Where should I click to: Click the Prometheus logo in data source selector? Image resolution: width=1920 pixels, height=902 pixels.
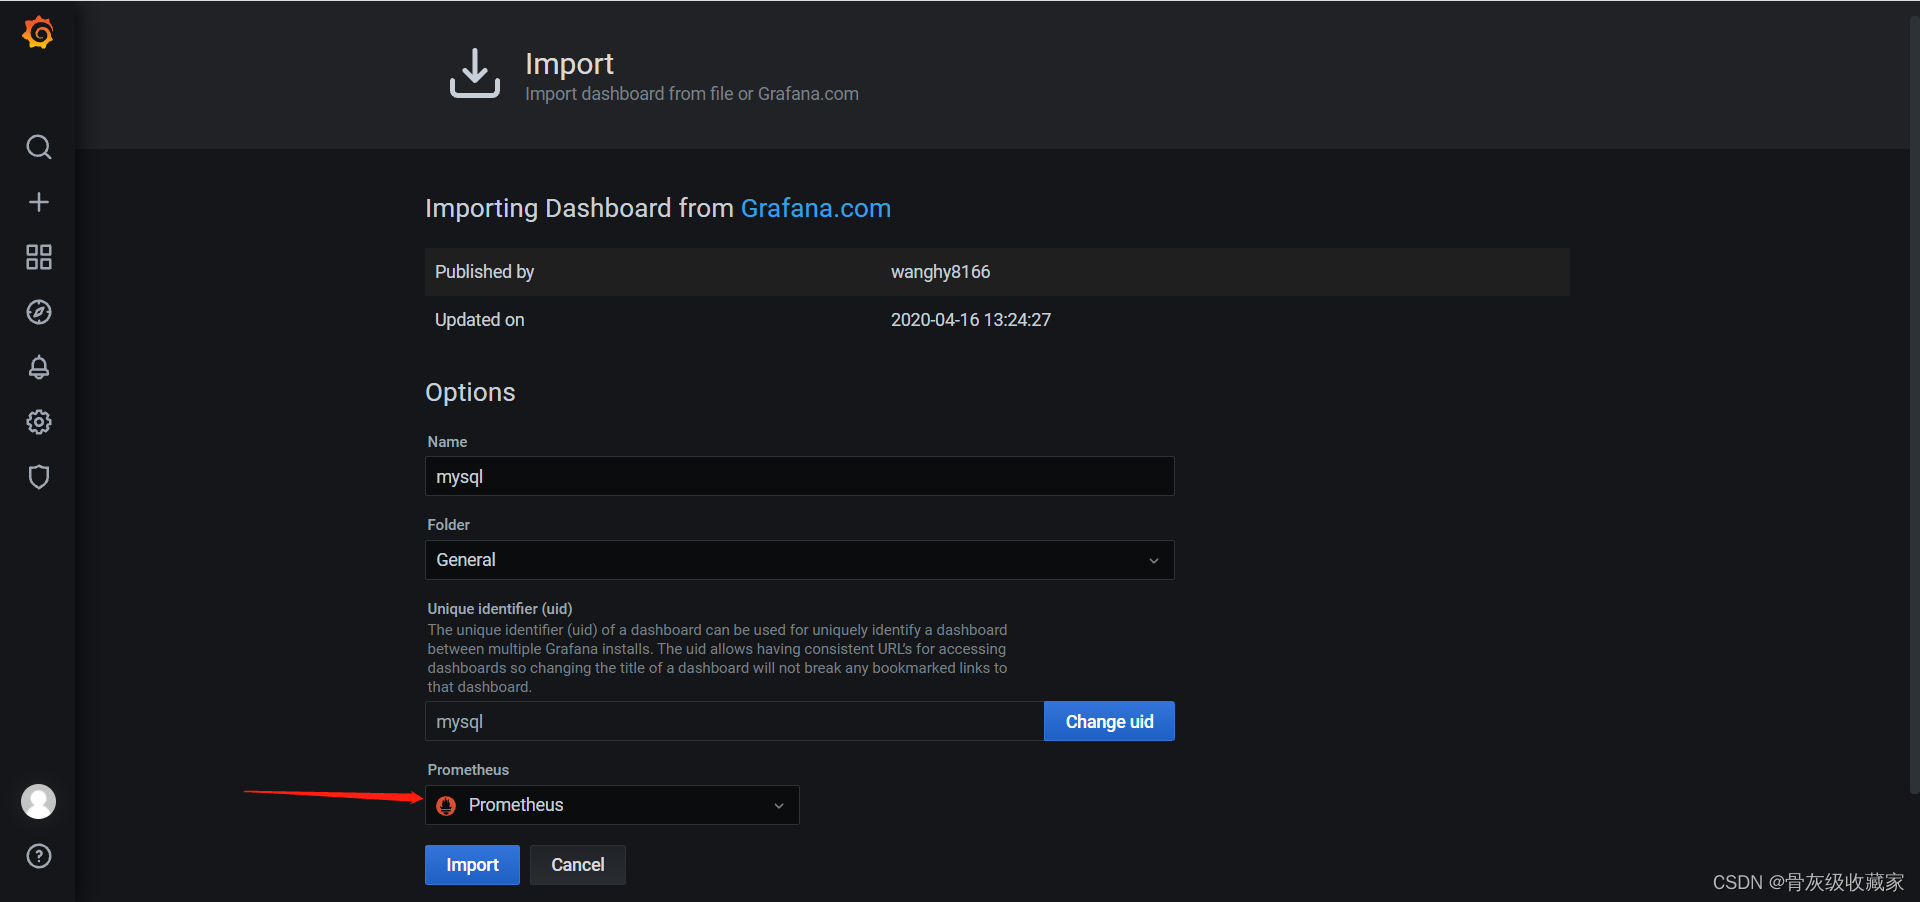(446, 805)
